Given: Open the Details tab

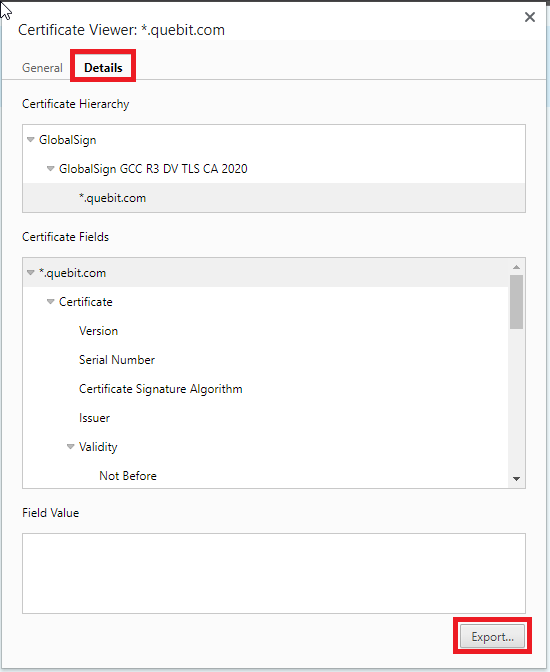Looking at the screenshot, I should click(x=103, y=68).
